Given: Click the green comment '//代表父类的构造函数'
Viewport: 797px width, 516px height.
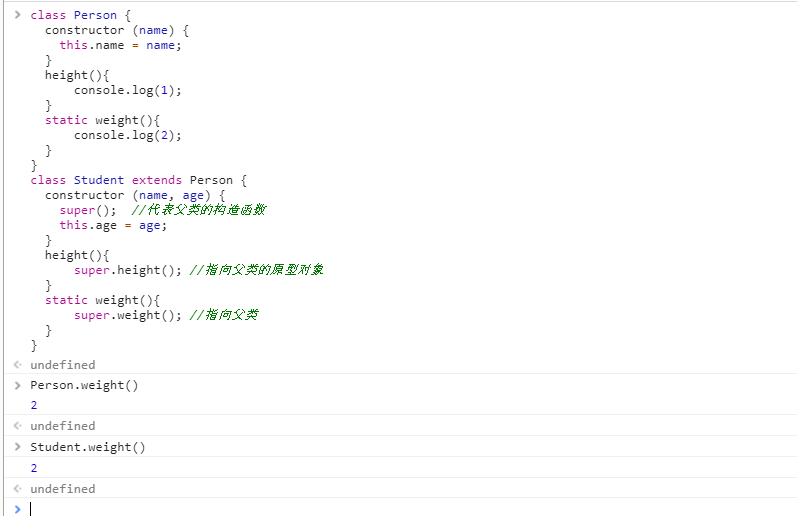Looking at the screenshot, I should tap(199, 210).
